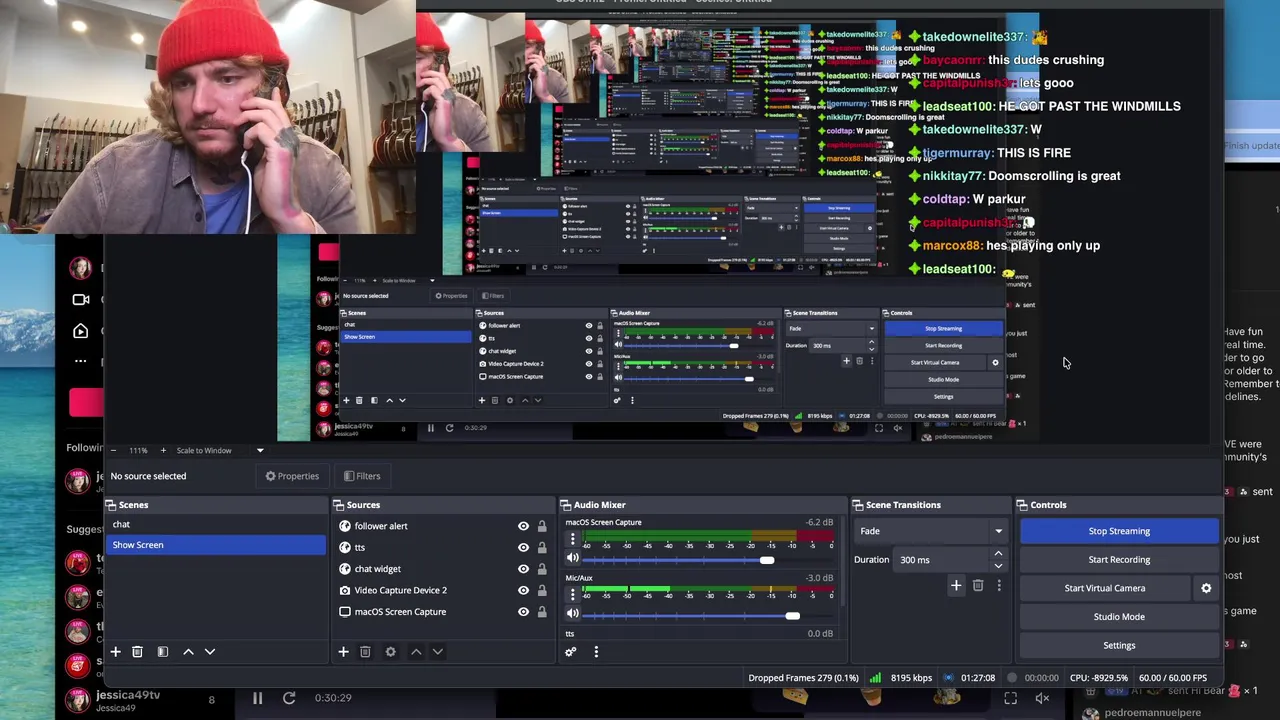Unlock Video Capture Device 2 source

point(542,590)
